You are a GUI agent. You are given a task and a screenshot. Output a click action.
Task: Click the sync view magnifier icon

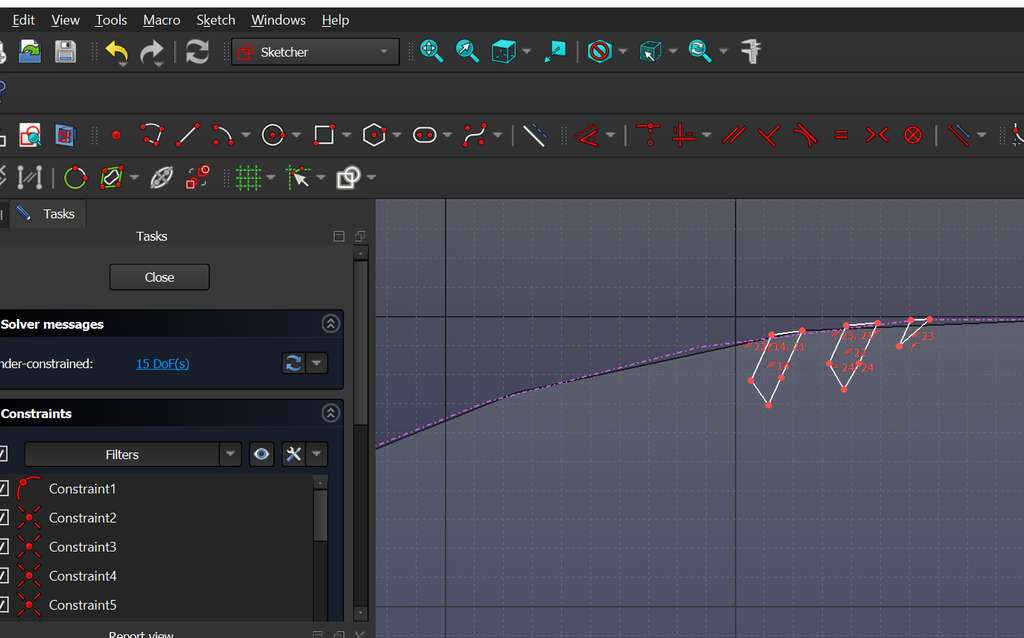699,51
